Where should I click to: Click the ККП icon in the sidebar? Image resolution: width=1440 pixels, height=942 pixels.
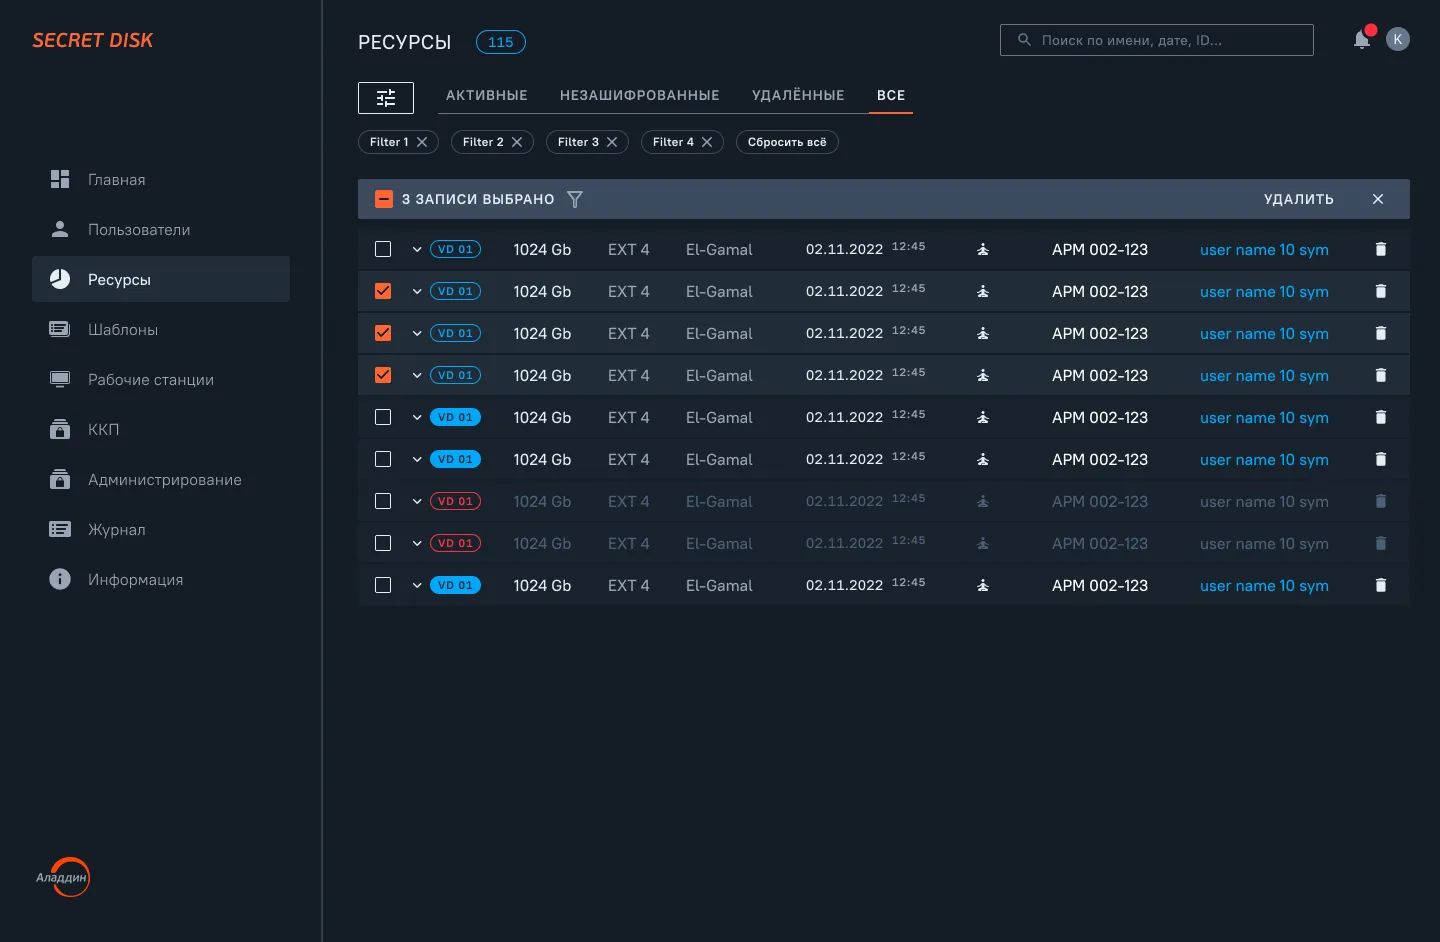(x=60, y=429)
